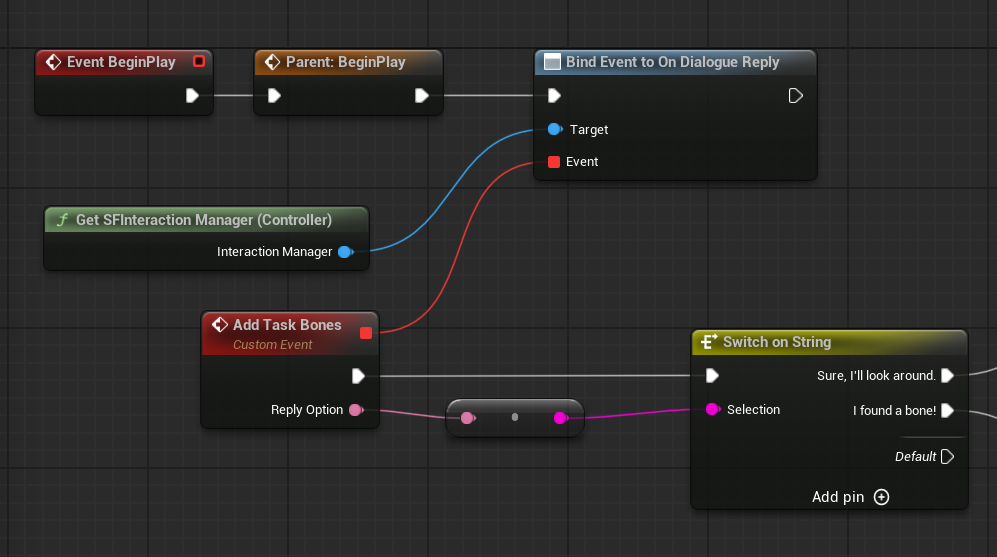This screenshot has width=997, height=557.
Task: Click Interaction Manager blue output pin
Action: [346, 252]
